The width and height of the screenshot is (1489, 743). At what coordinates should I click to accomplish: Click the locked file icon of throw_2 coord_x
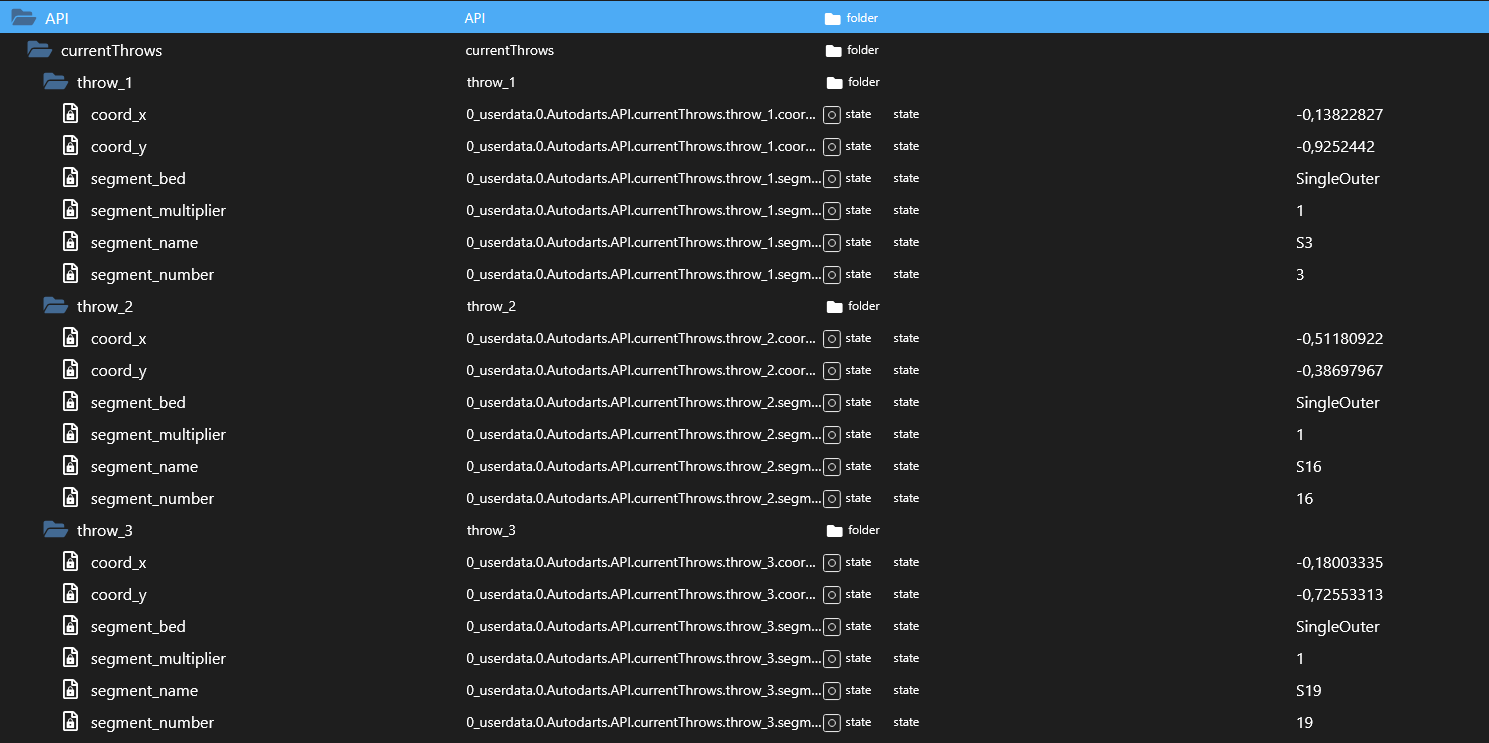pyautogui.click(x=70, y=338)
